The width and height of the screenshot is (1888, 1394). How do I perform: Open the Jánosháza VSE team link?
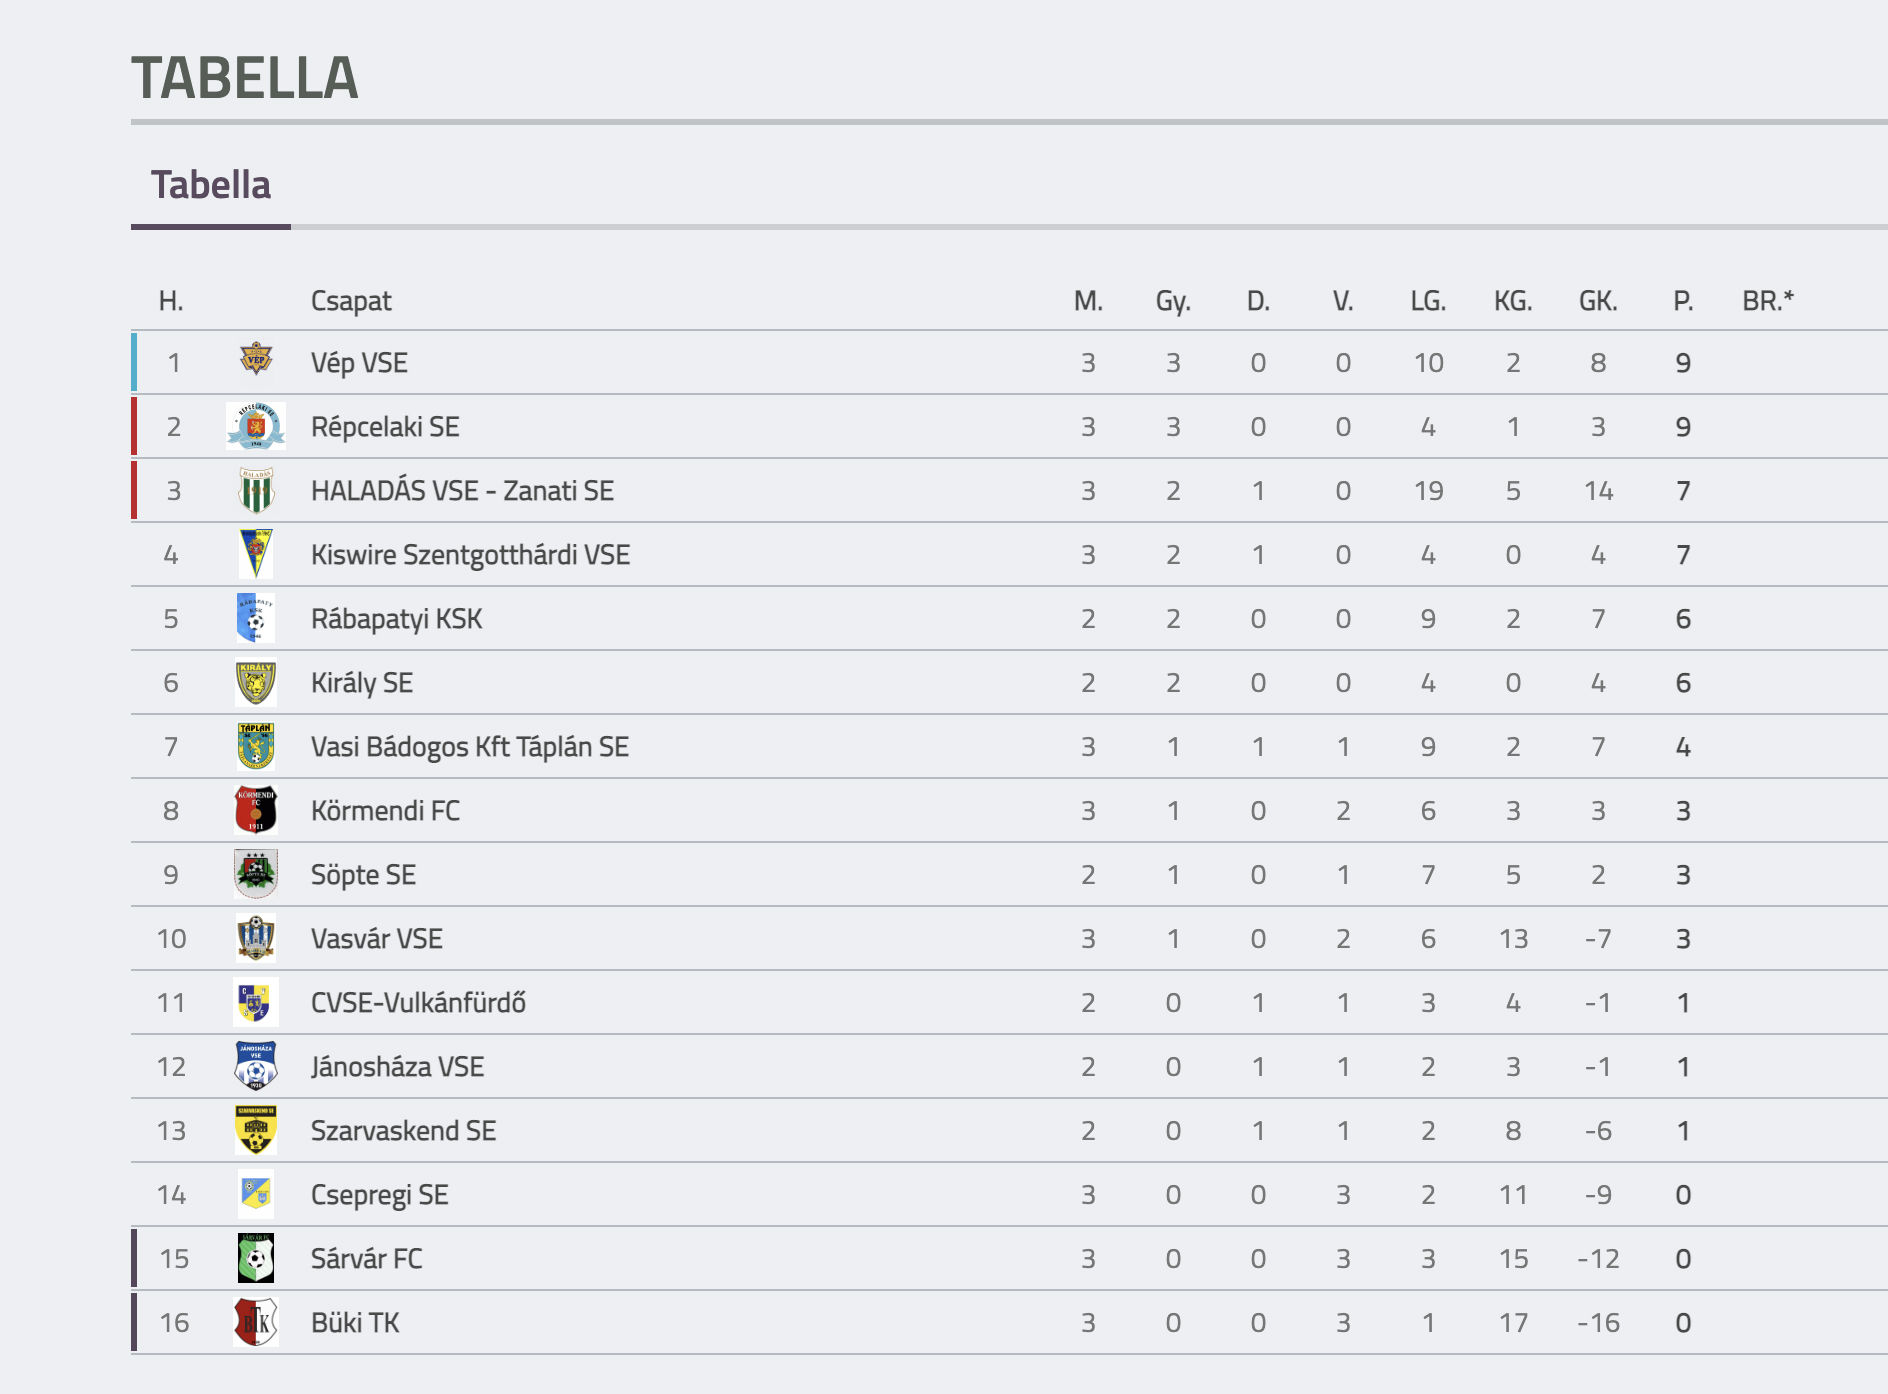[x=397, y=1067]
